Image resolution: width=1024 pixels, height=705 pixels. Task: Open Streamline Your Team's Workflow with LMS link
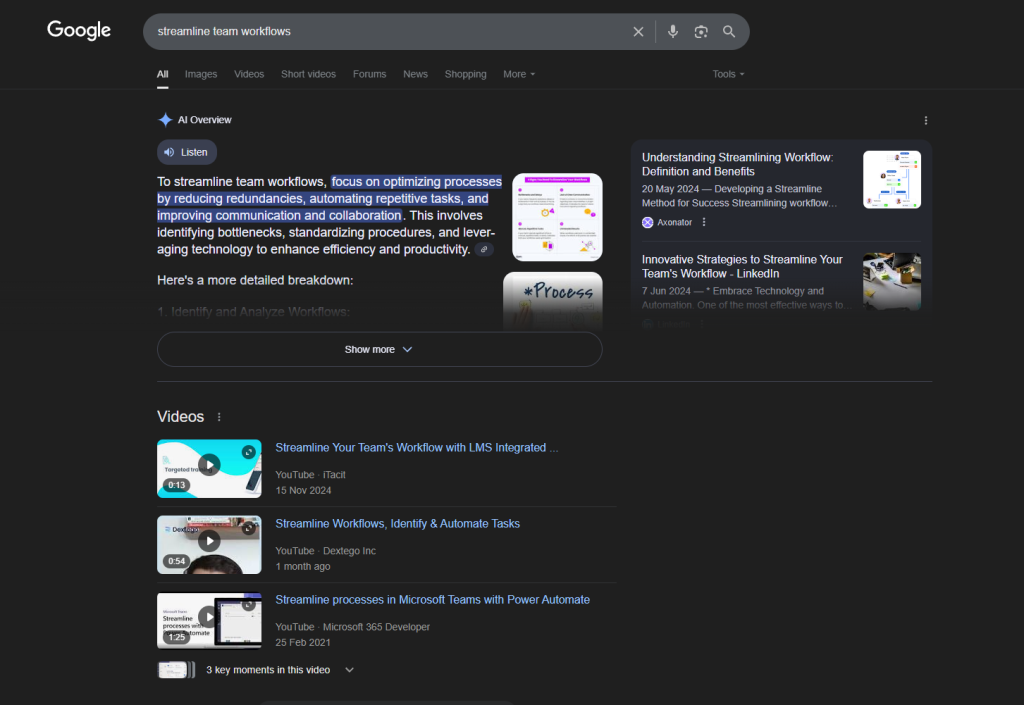click(x=417, y=448)
